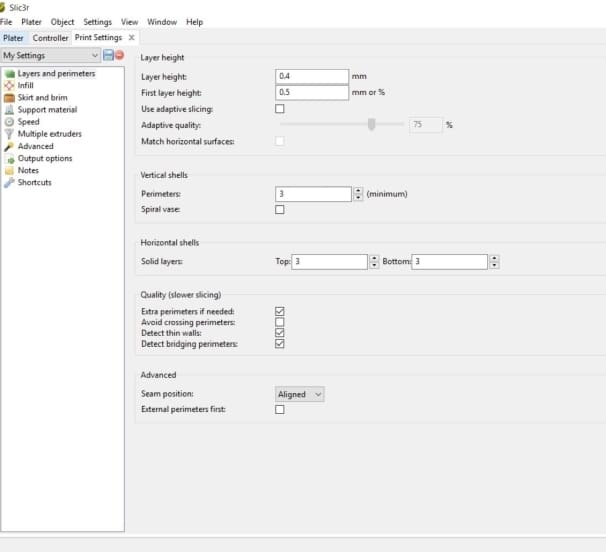
Task: Uncheck Detect bridging perimeters
Action: pos(279,344)
